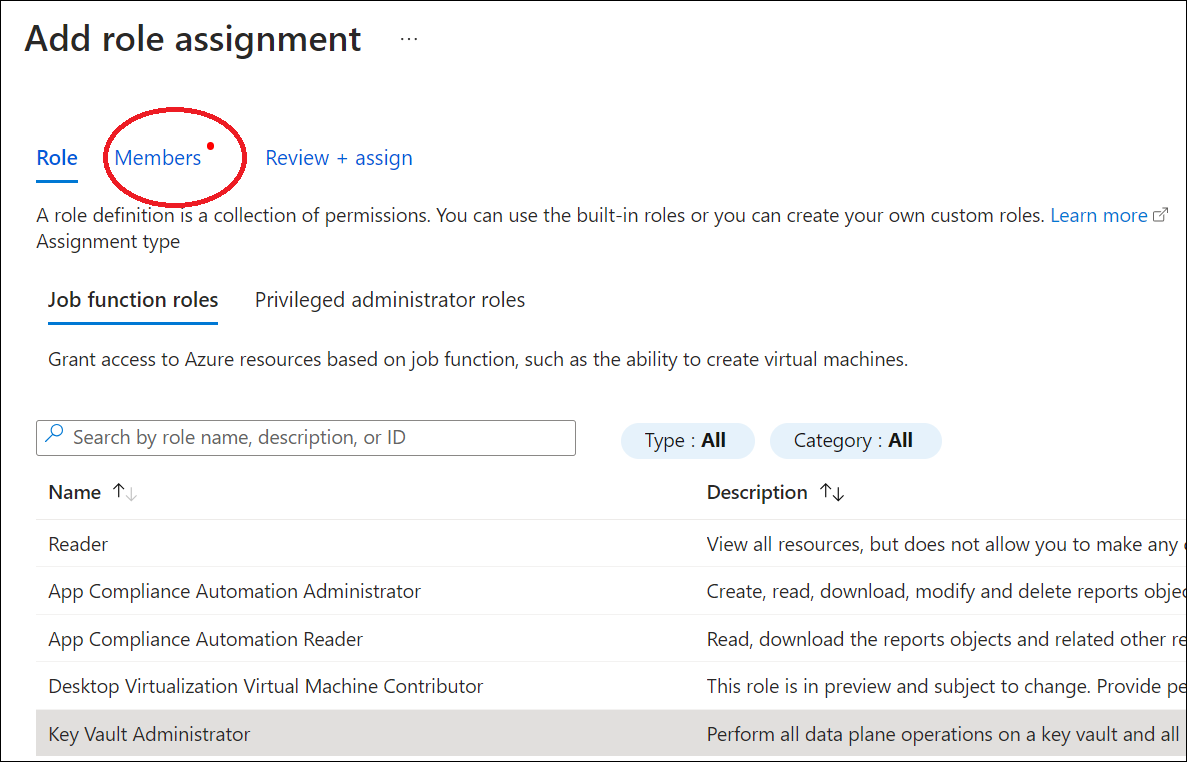
Task: Click the Description column sort arrows
Action: (x=831, y=492)
